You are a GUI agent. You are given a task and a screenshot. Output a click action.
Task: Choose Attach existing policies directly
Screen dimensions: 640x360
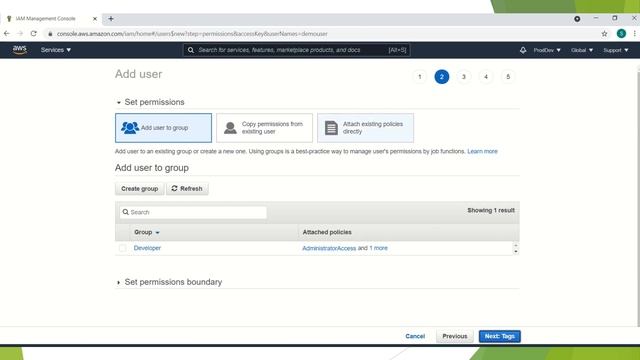click(365, 128)
